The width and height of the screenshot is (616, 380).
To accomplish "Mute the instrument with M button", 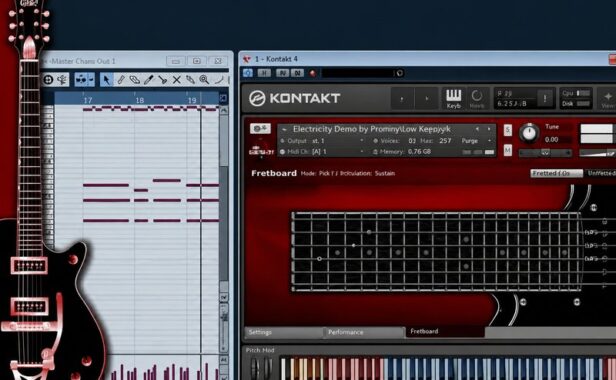I will 508,150.
